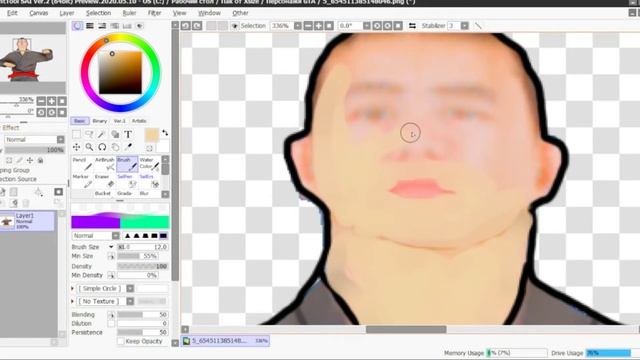
Task: Select the Move tool
Action: (x=76, y=147)
